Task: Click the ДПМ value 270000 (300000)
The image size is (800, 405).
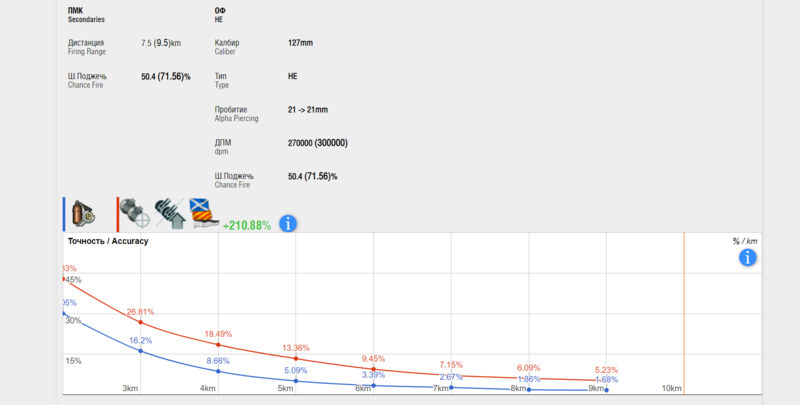Action: coord(318,143)
